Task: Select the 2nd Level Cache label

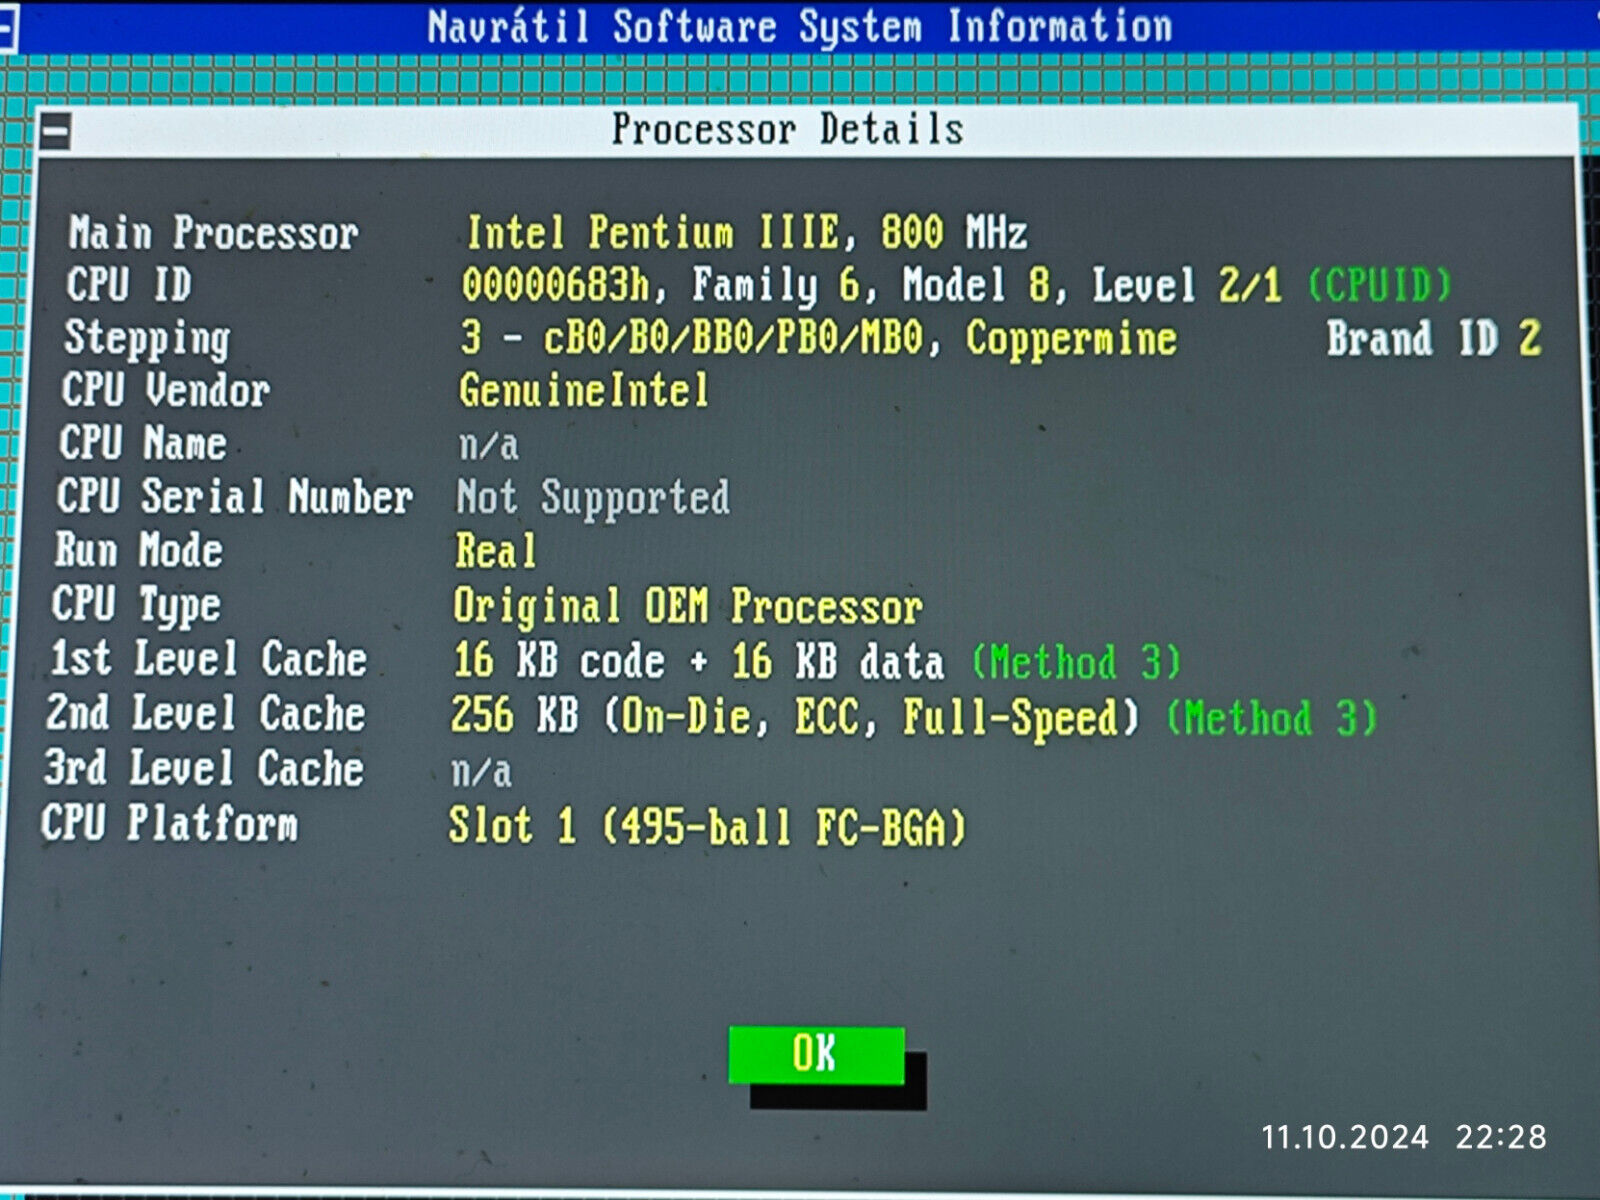Action: point(205,714)
